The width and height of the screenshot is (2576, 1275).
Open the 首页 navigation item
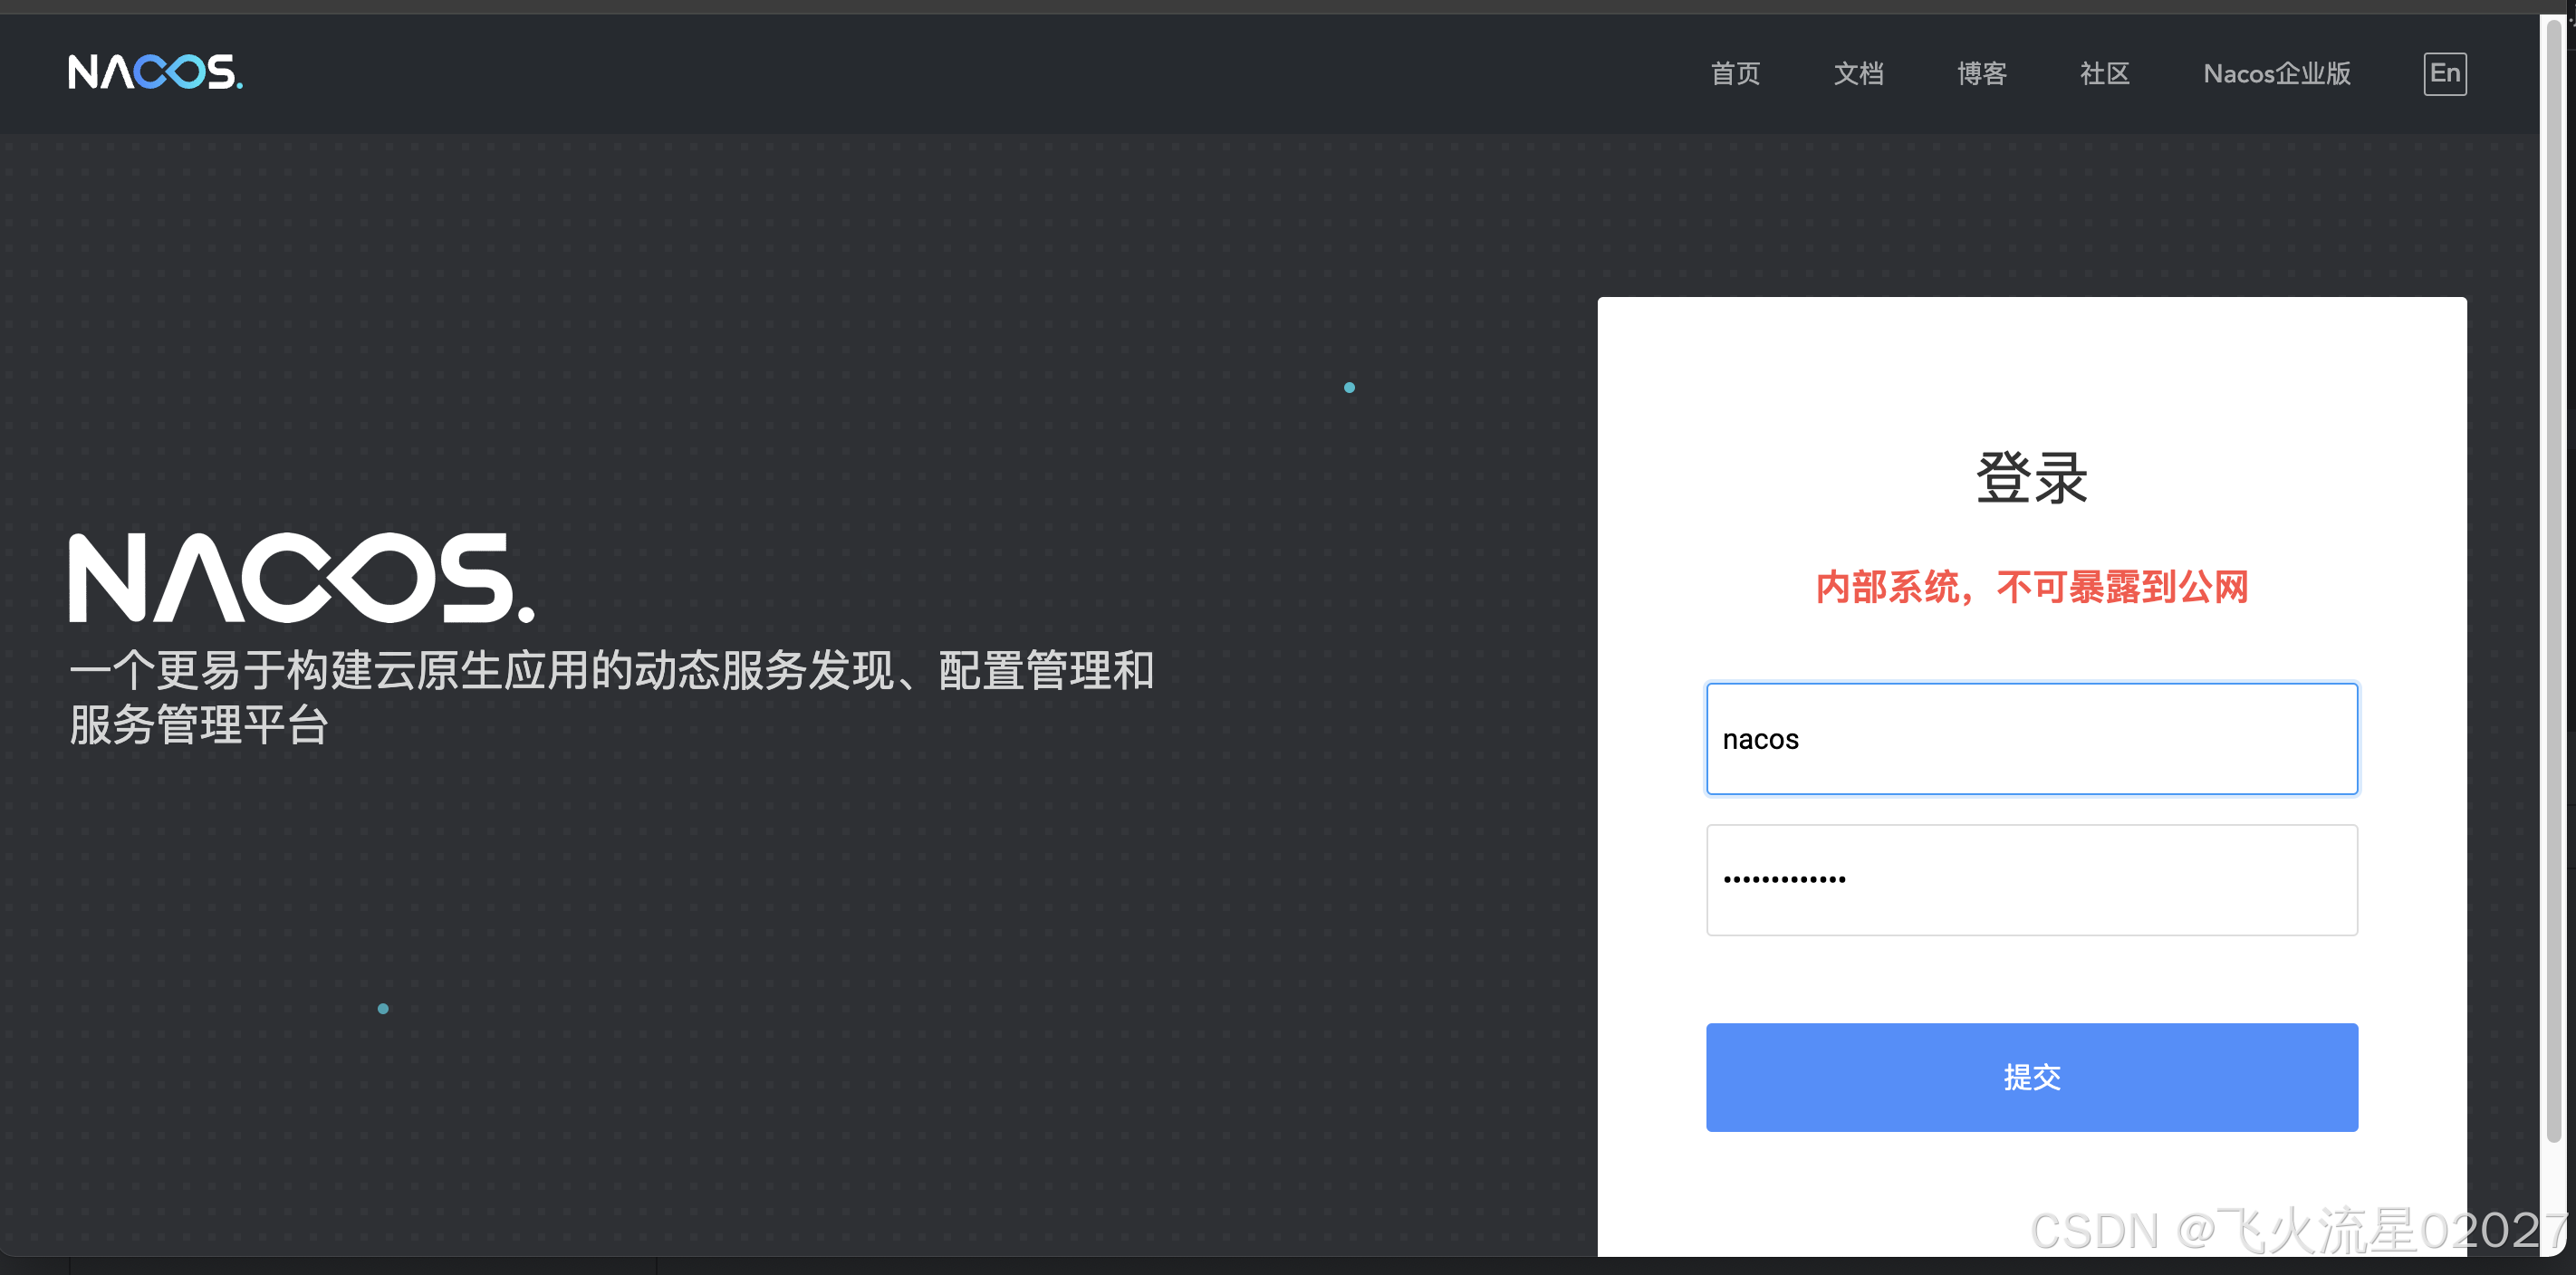[x=1735, y=73]
